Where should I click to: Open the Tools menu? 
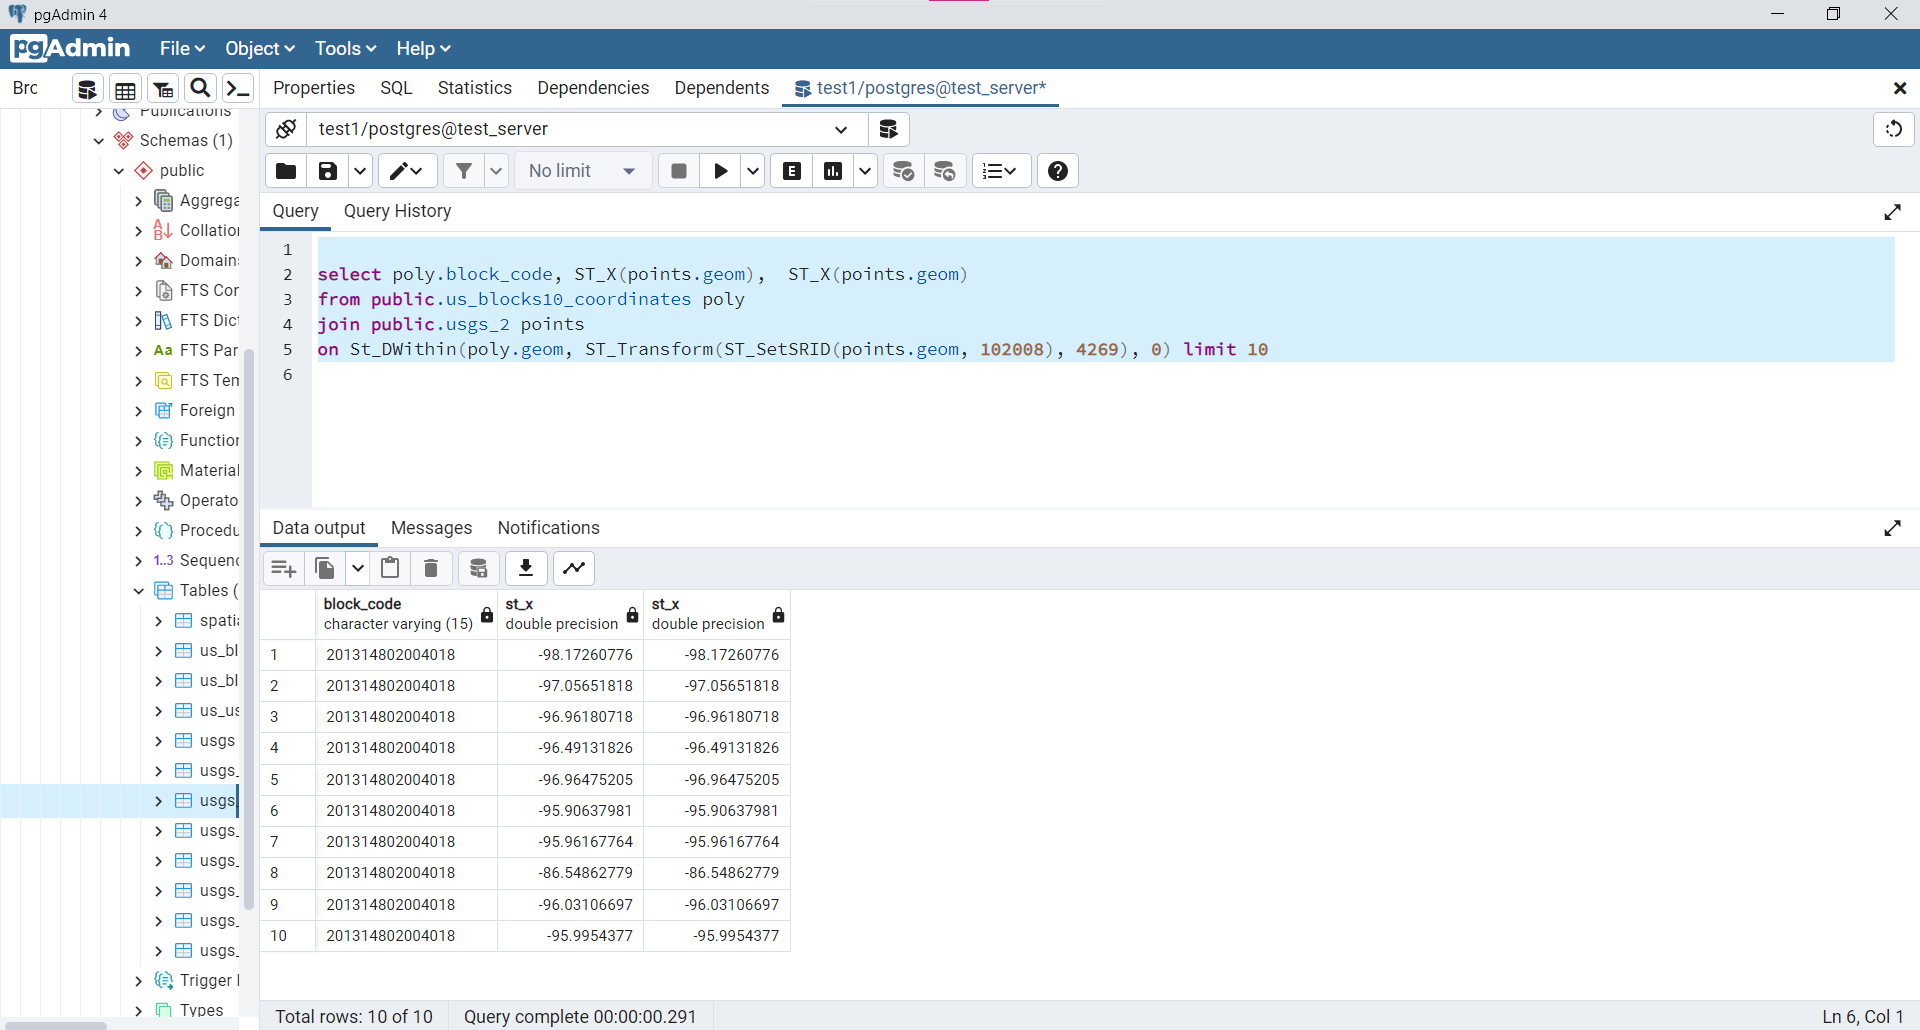click(345, 49)
